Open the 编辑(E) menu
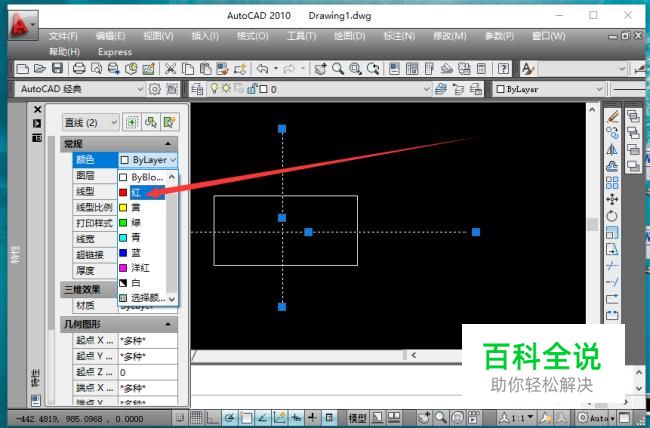The width and height of the screenshot is (650, 428). coord(110,36)
